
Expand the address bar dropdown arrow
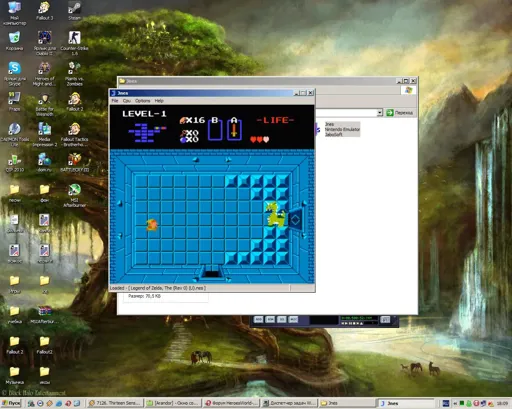tap(380, 113)
